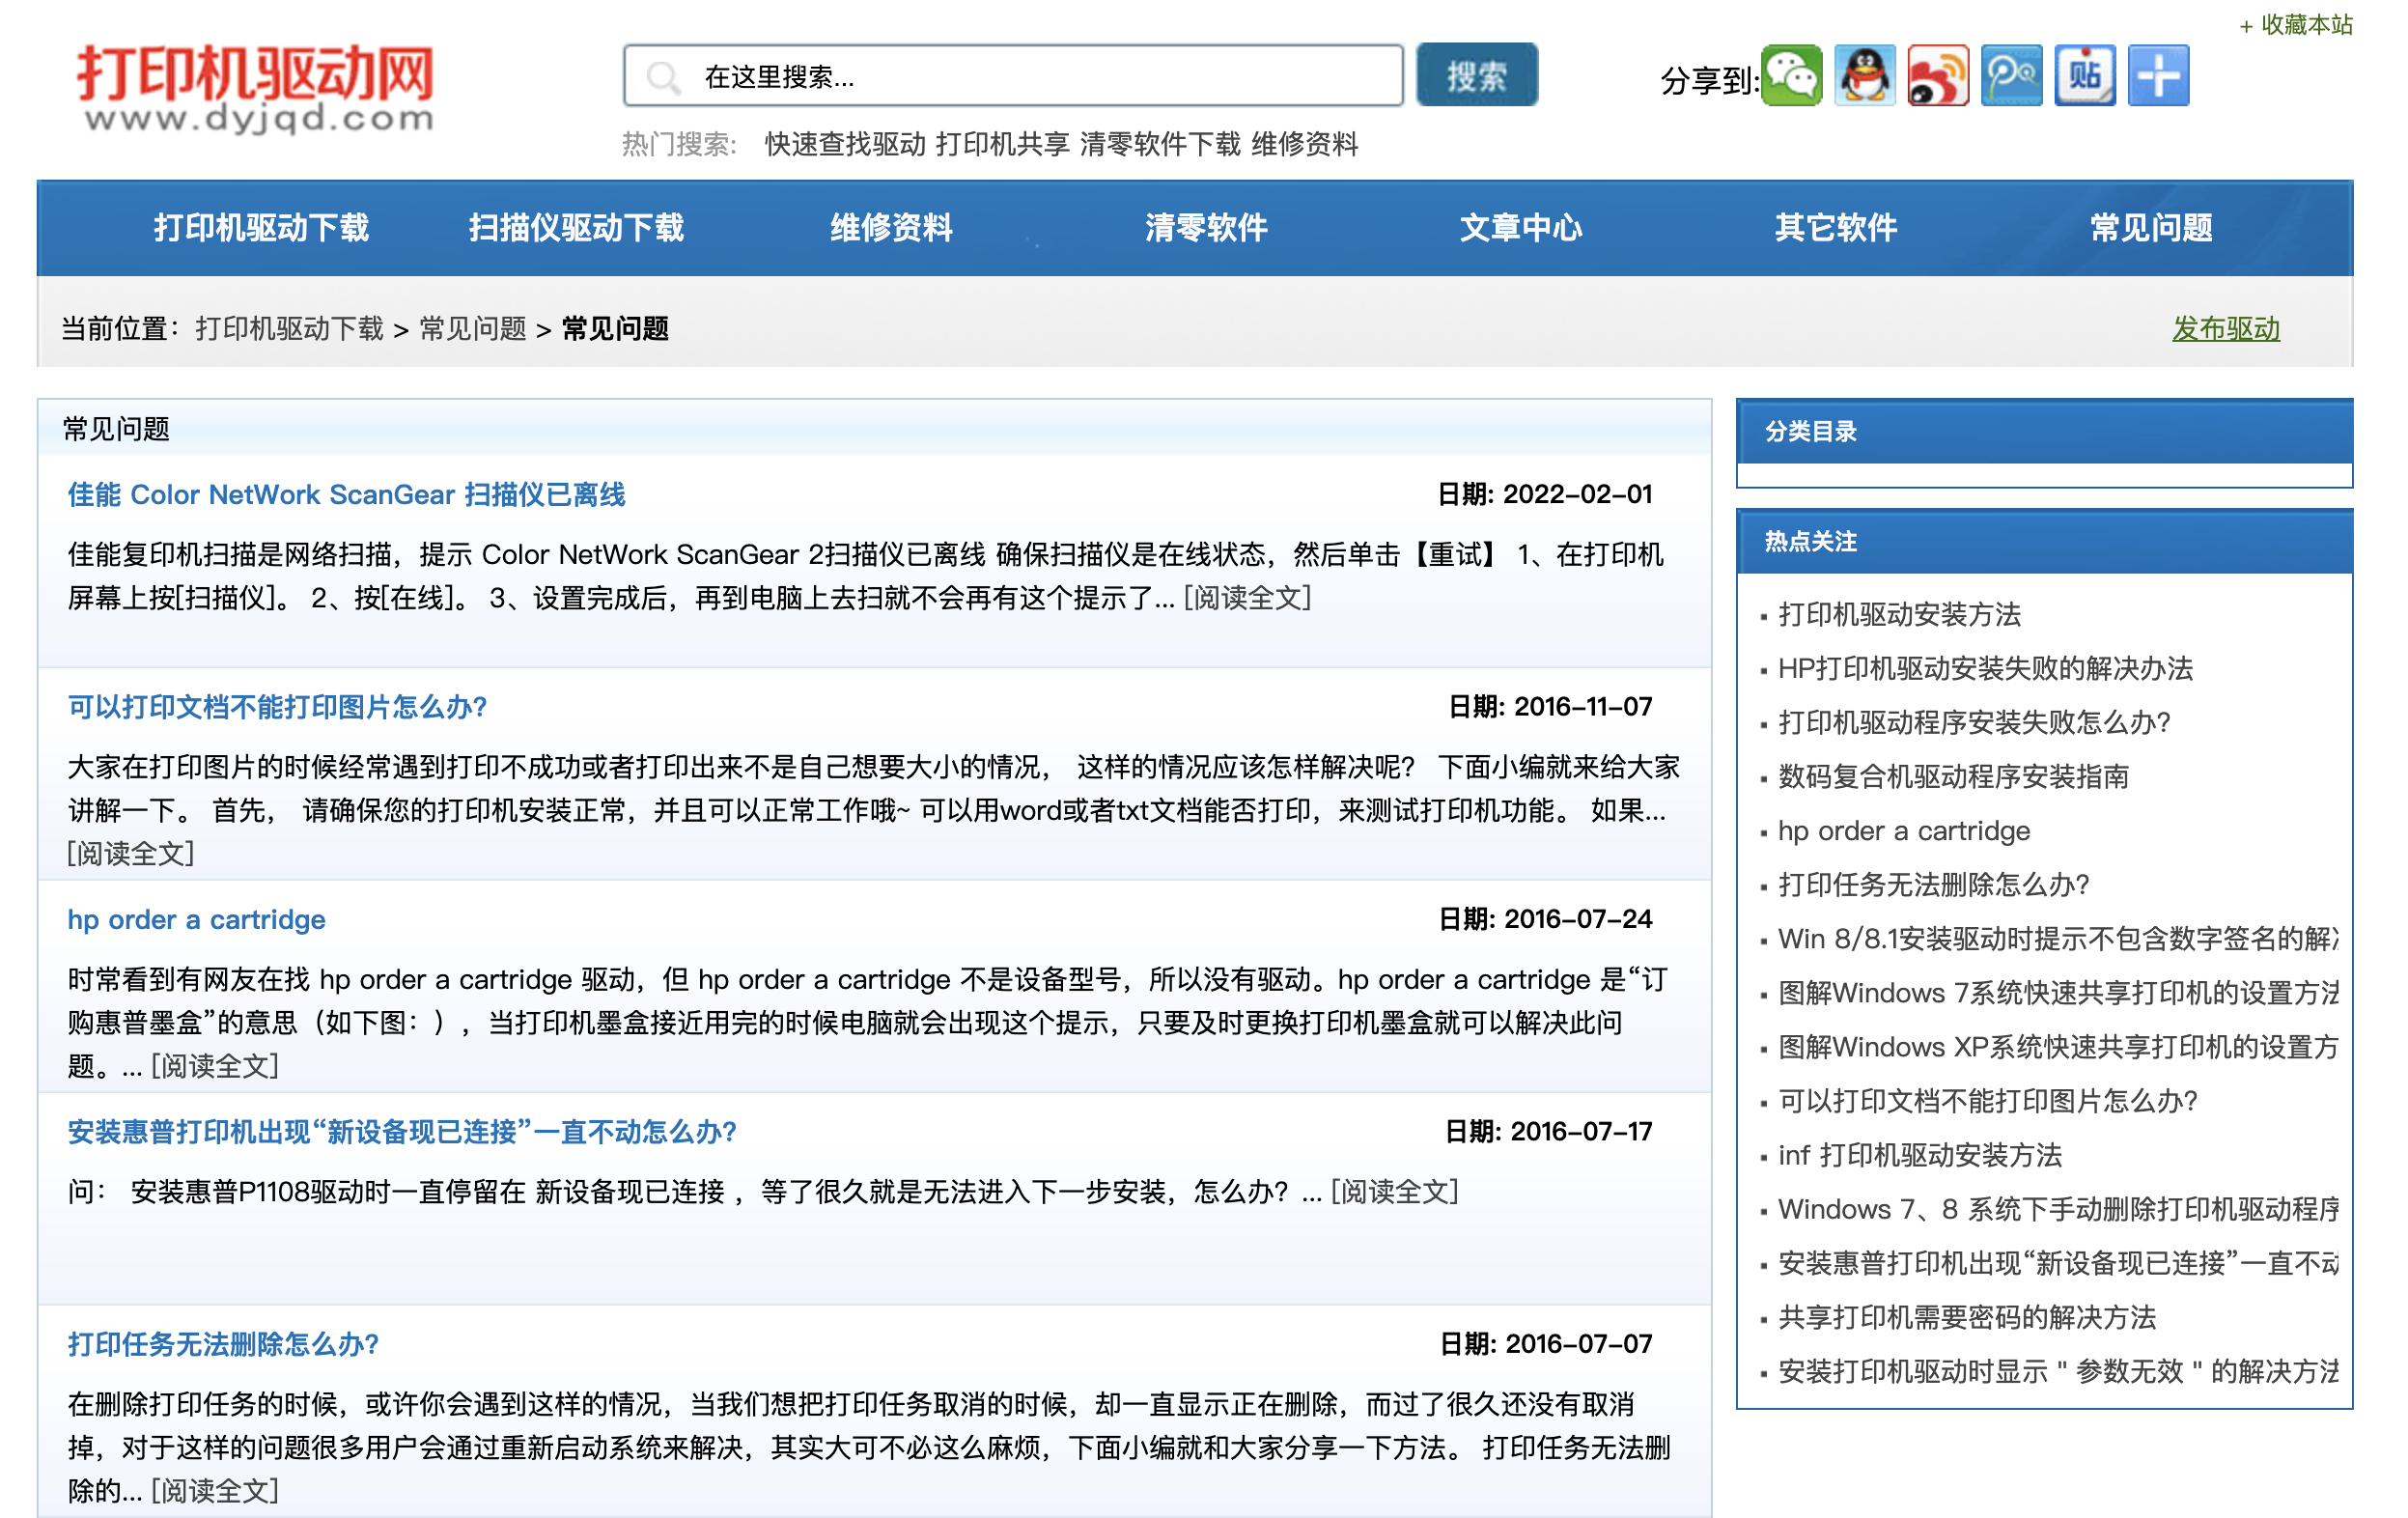
Task: Open sidebar link 图解Windows 7系统快速共享打印机
Action: [2058, 993]
